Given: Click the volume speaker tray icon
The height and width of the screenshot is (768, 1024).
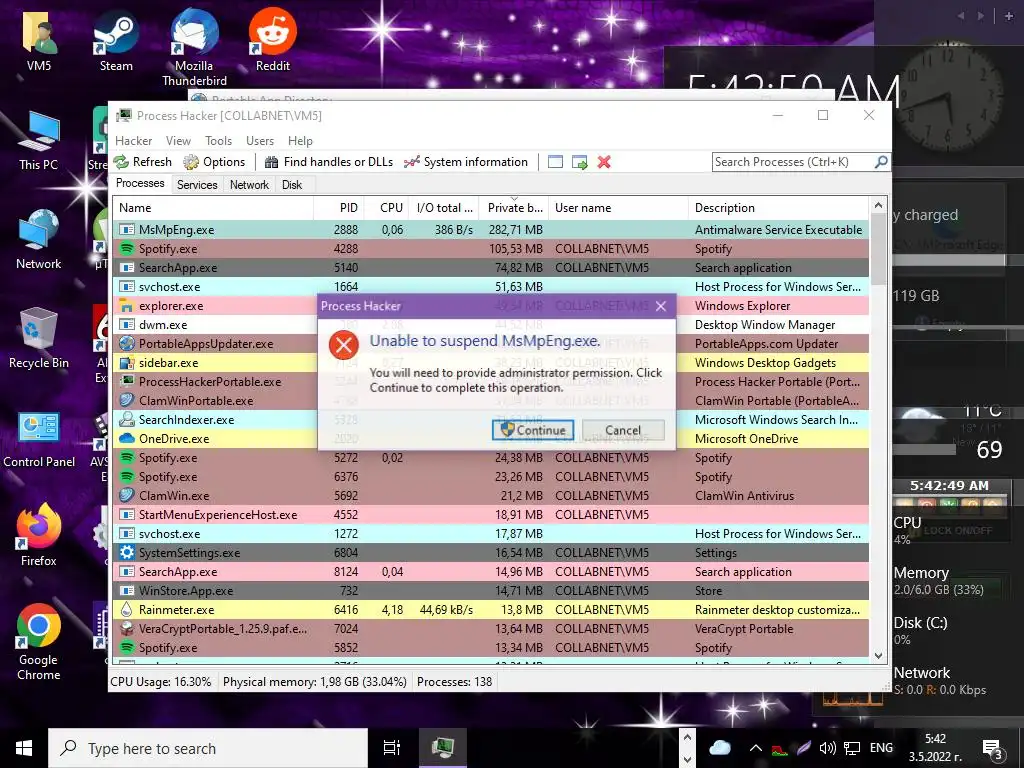Looking at the screenshot, I should point(827,748).
